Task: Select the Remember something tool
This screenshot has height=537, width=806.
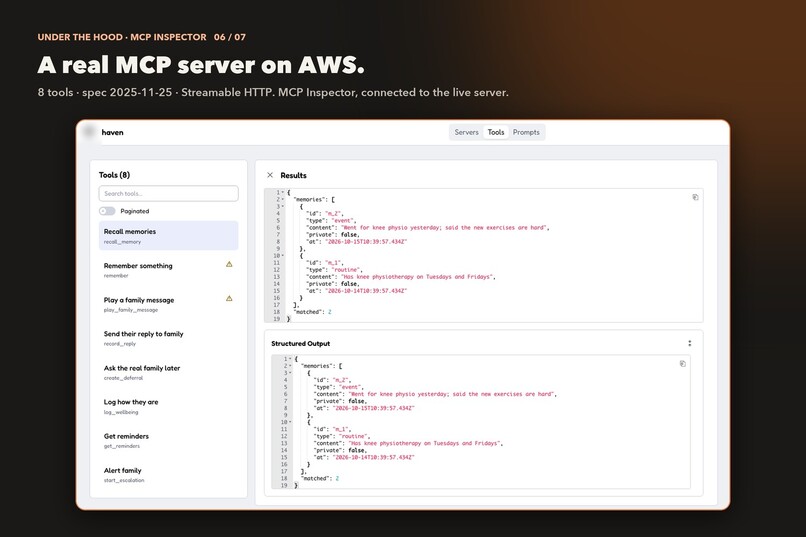Action: (169, 270)
